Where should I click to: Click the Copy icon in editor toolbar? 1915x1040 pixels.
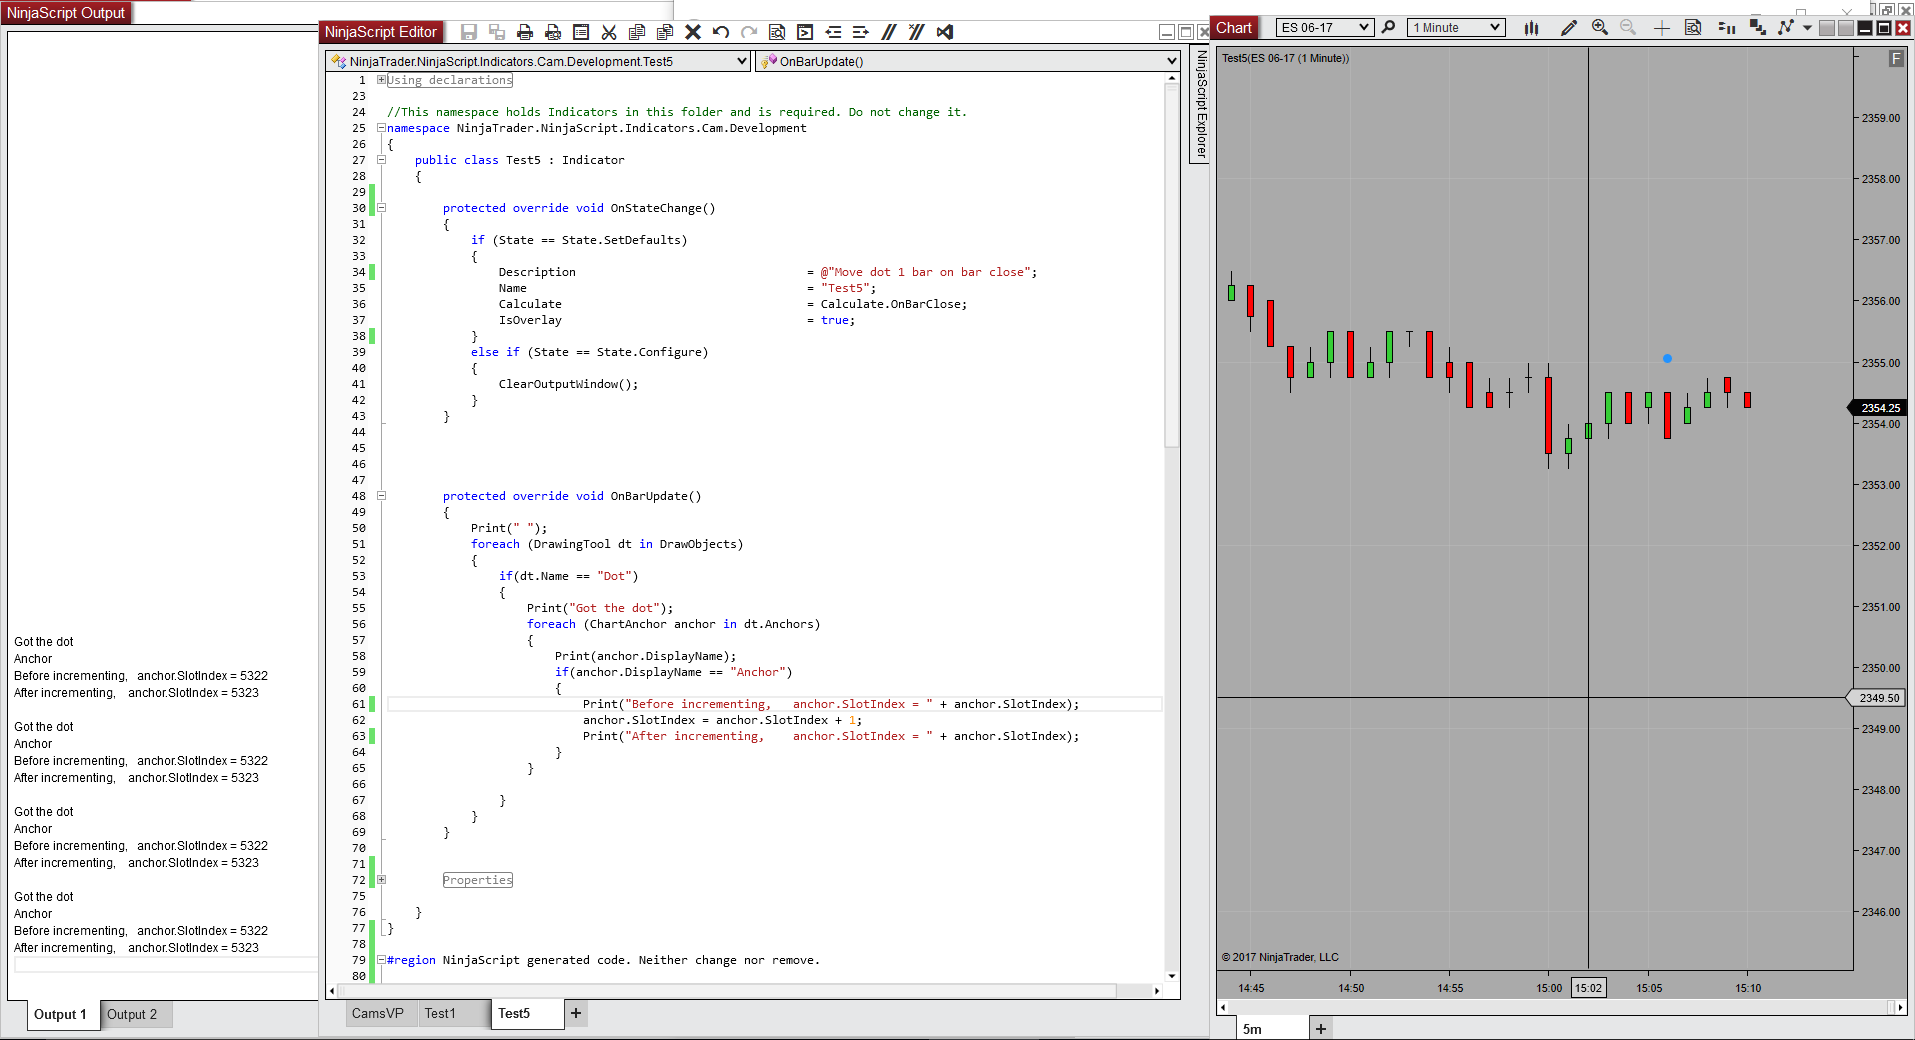coord(637,32)
